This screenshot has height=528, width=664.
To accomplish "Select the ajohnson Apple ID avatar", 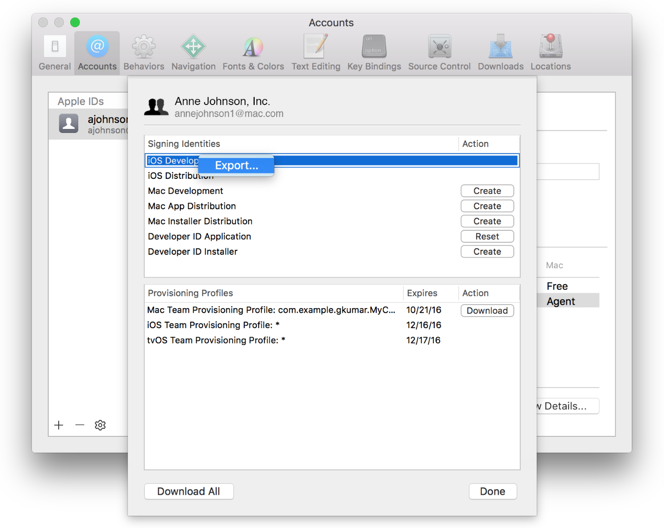I will point(69,124).
